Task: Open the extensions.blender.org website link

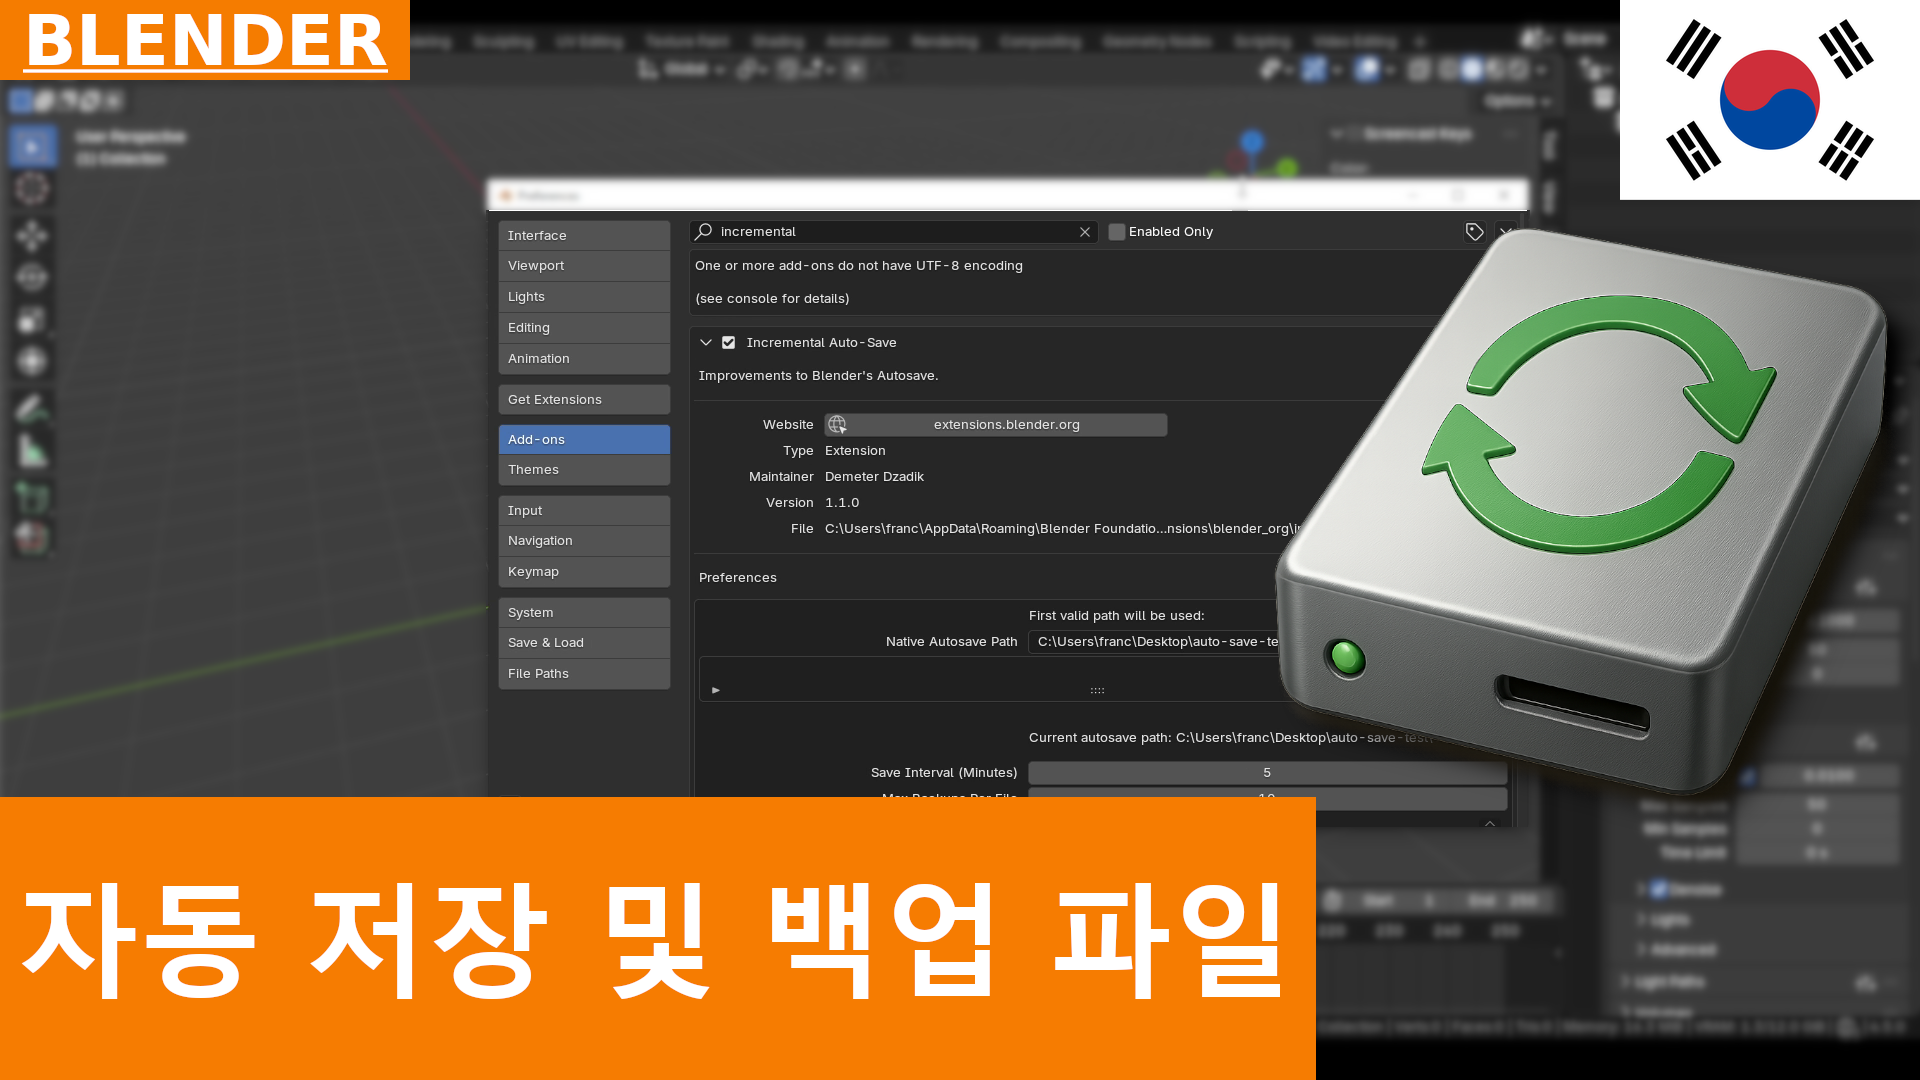Action: 996,425
